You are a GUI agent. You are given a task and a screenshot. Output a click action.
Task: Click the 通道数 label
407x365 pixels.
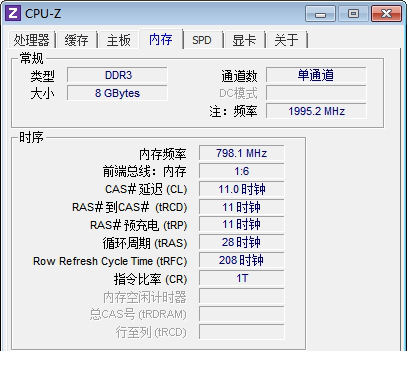pos(239,76)
